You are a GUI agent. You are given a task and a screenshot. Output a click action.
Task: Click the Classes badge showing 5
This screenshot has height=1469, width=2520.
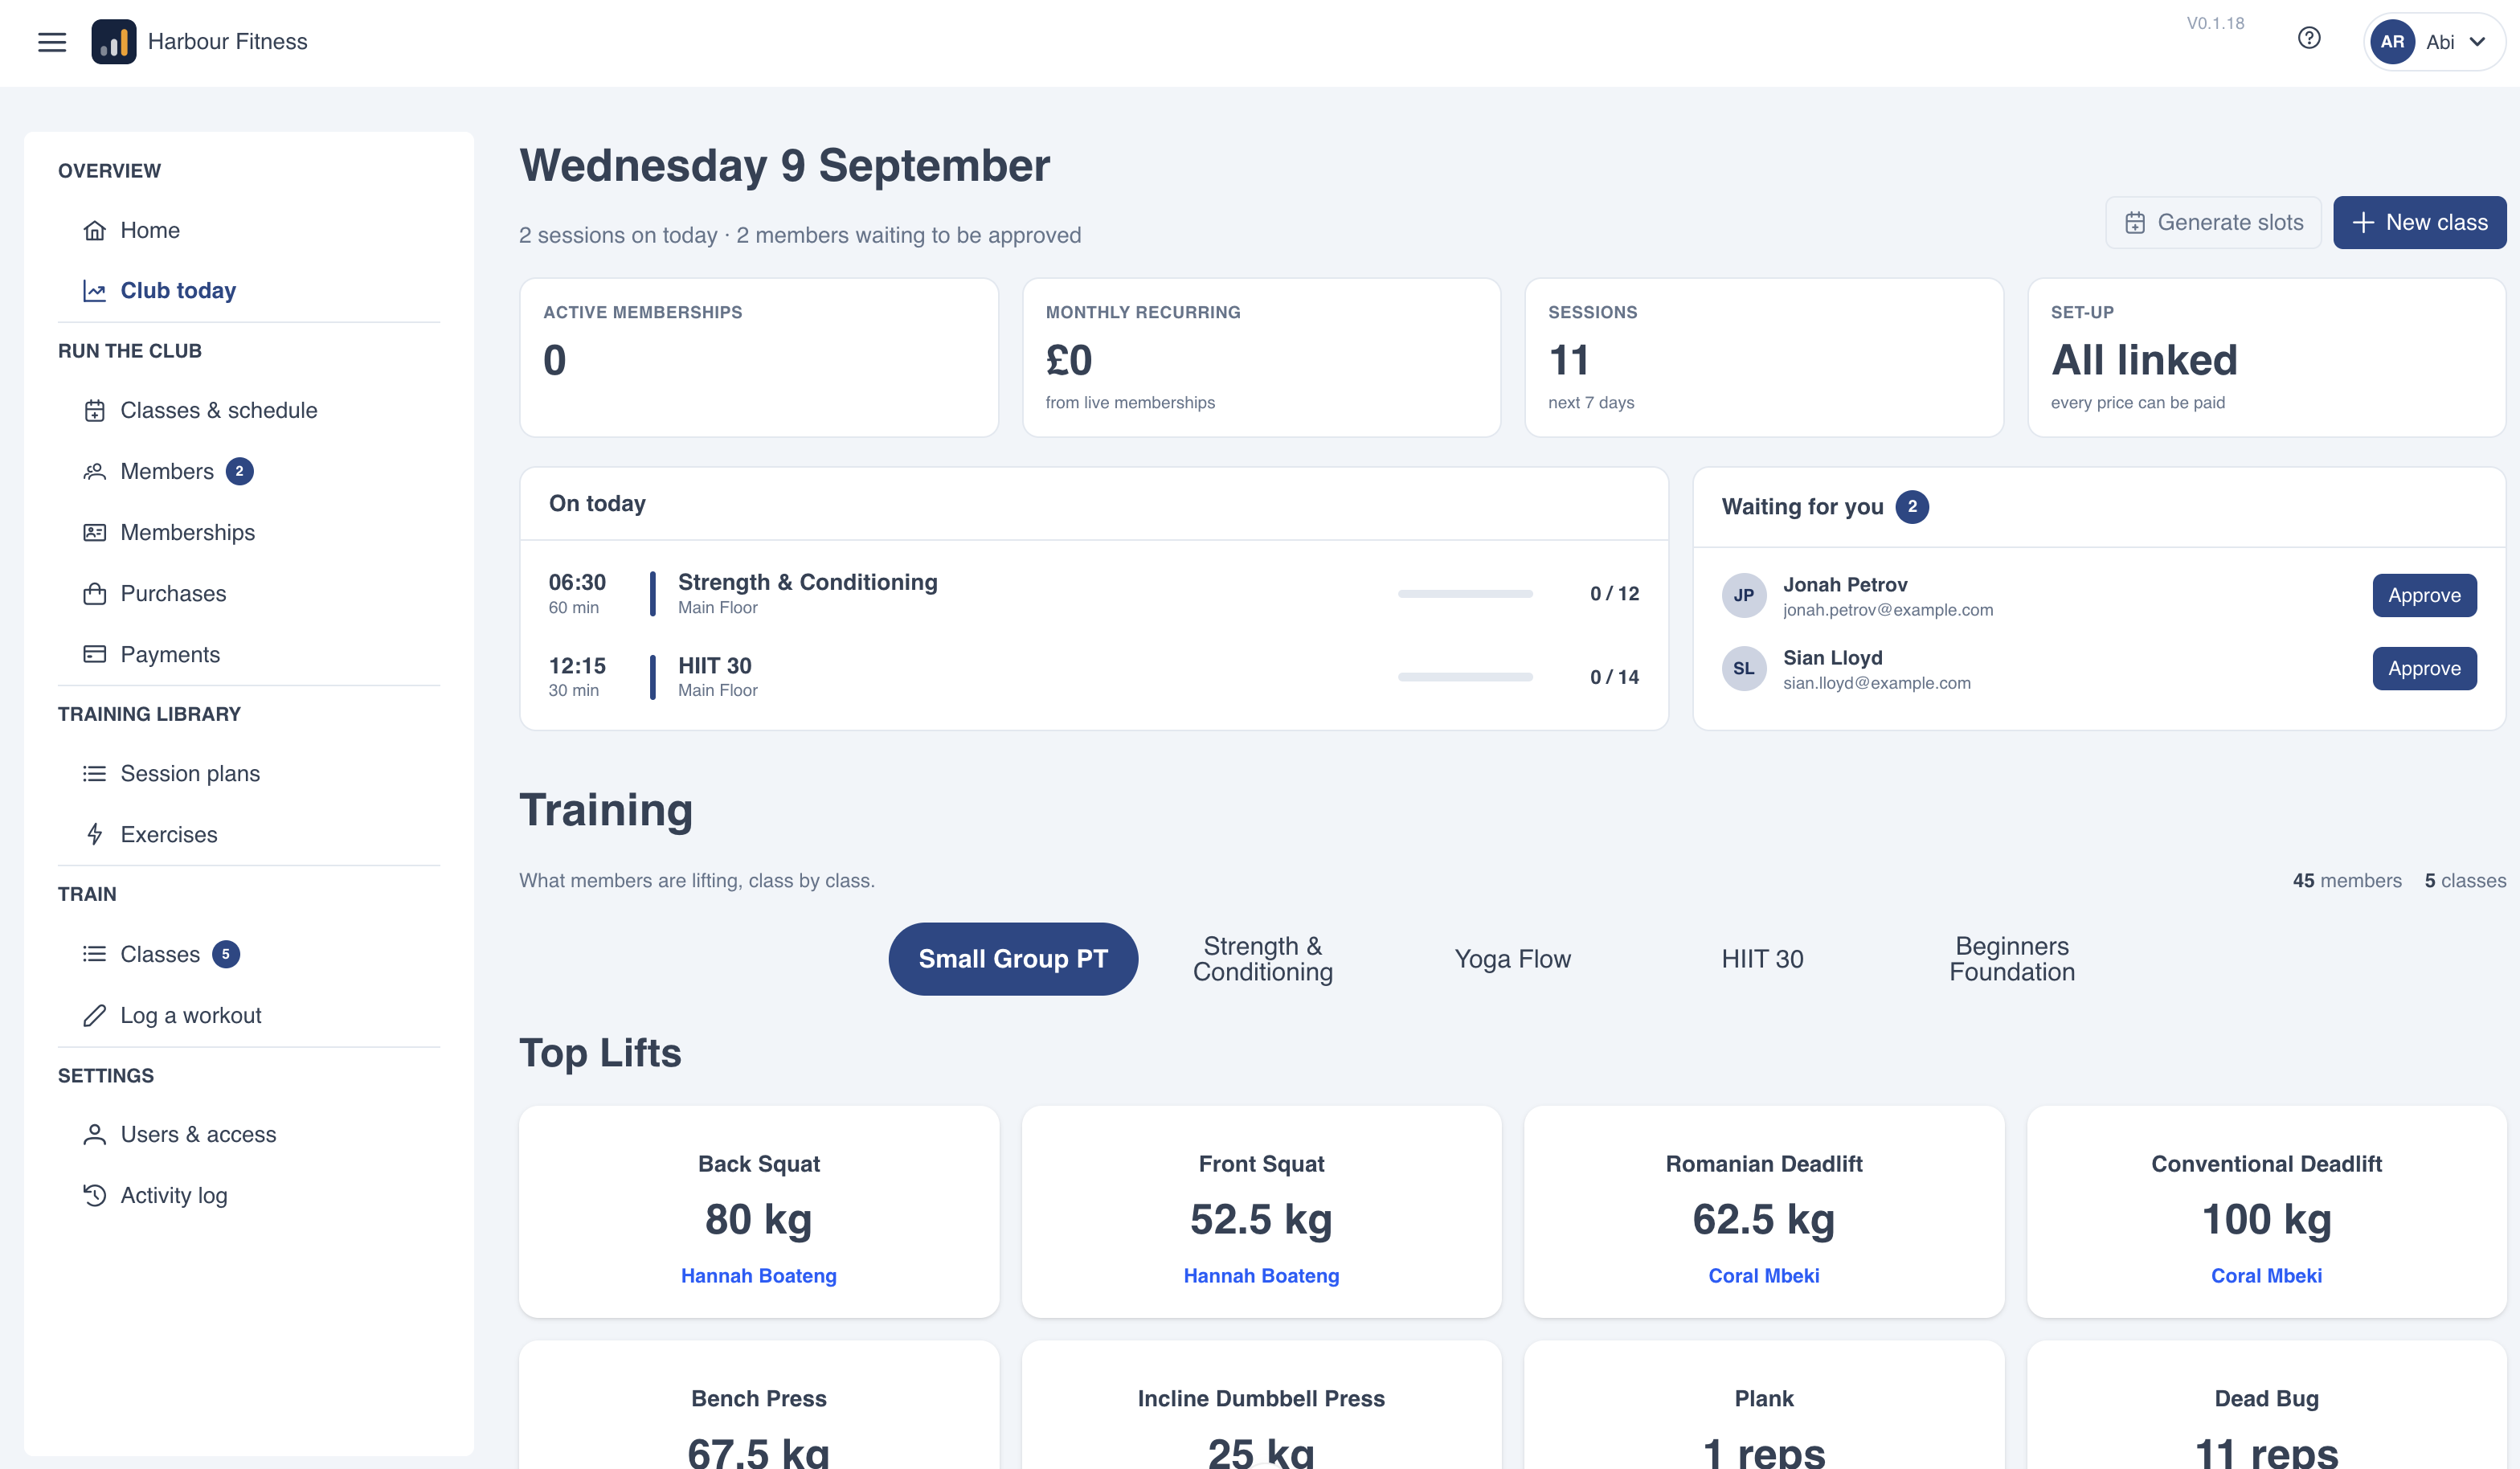226,955
